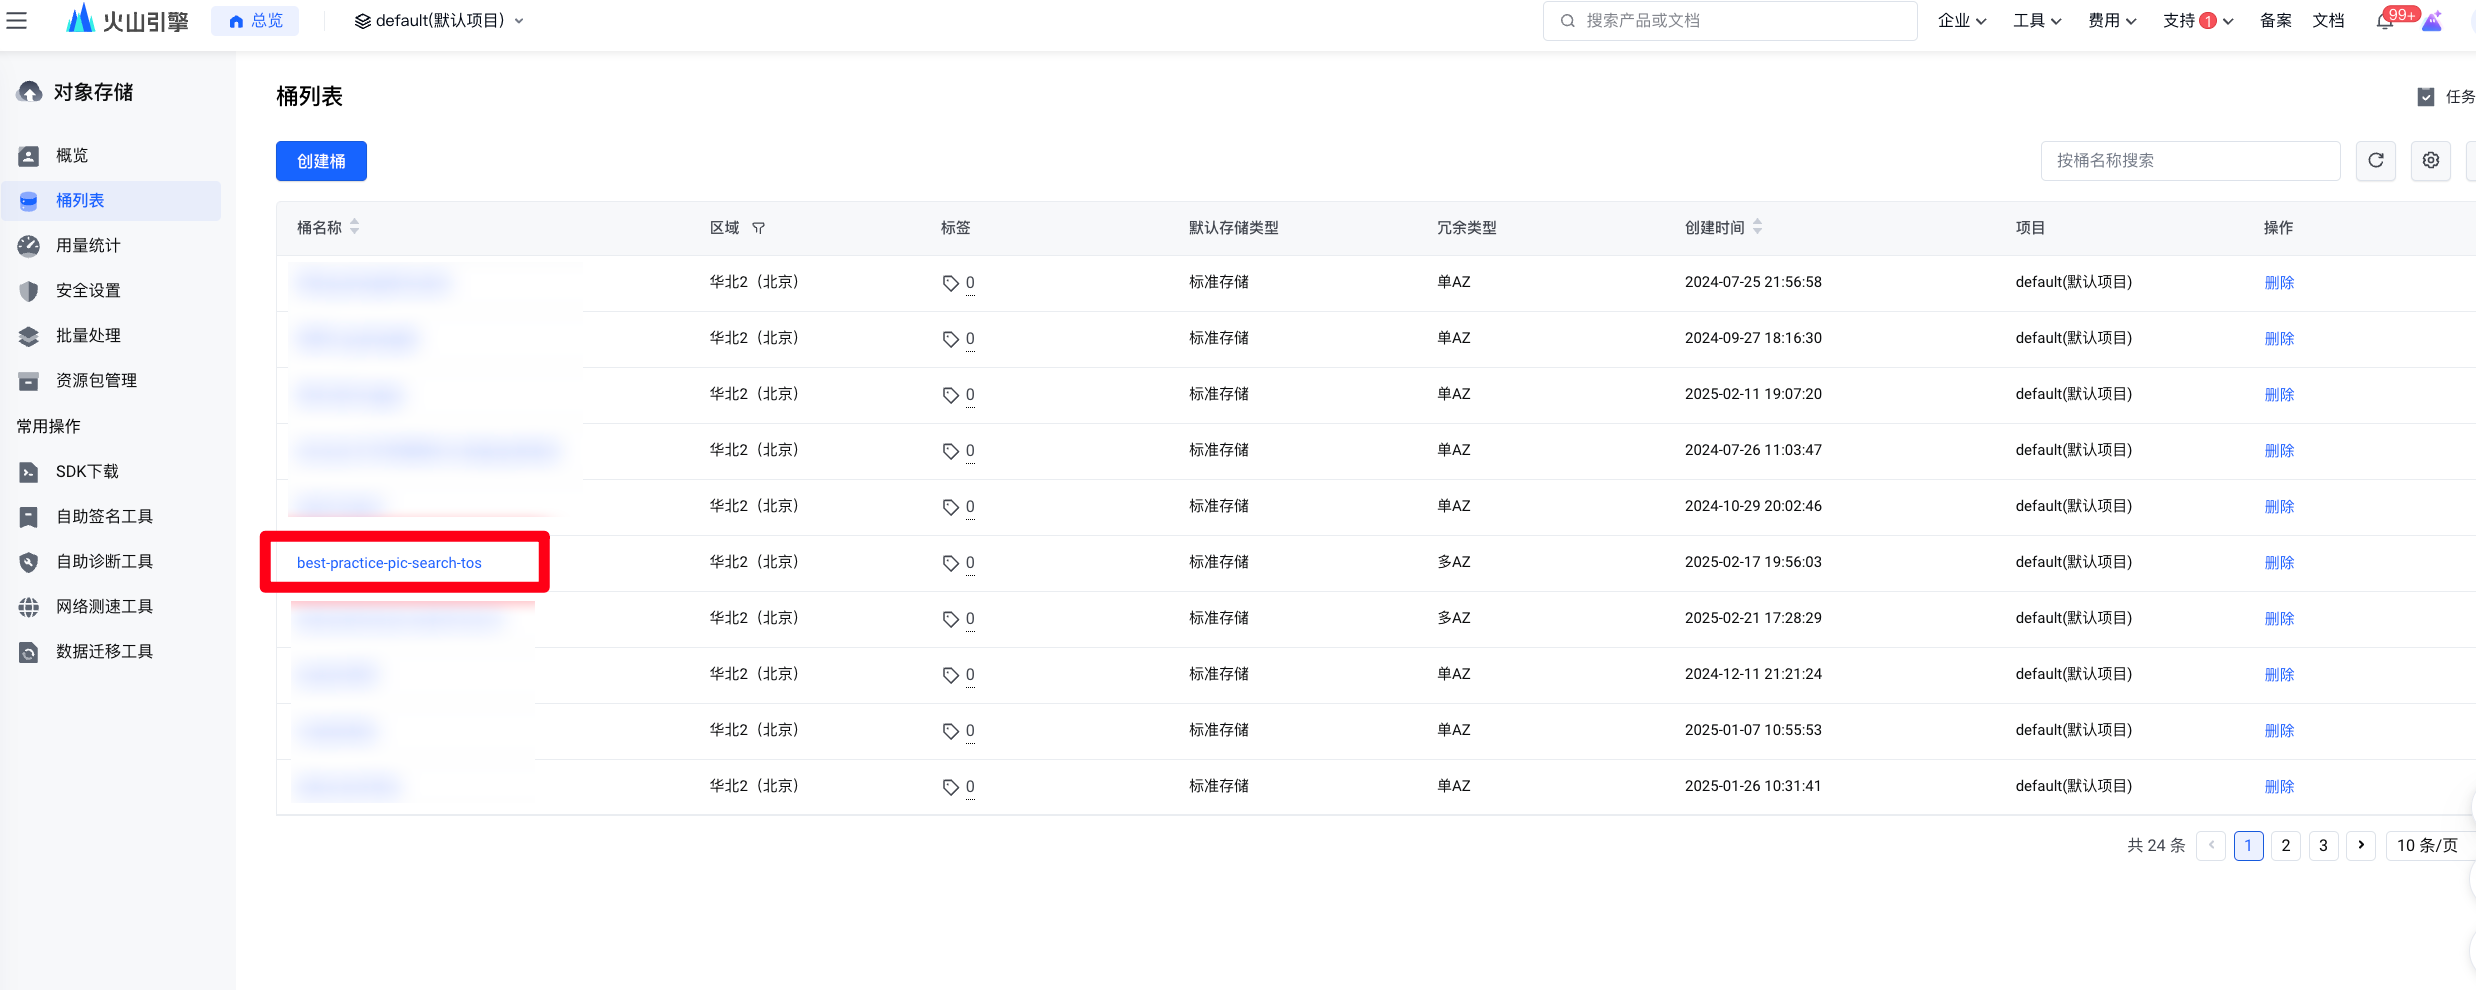This screenshot has width=2476, height=990.
Task: Open network speed test tool
Action: point(111,606)
